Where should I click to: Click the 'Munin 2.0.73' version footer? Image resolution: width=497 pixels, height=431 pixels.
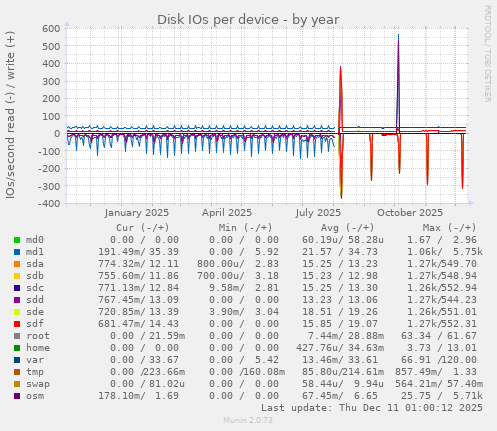pyautogui.click(x=248, y=420)
